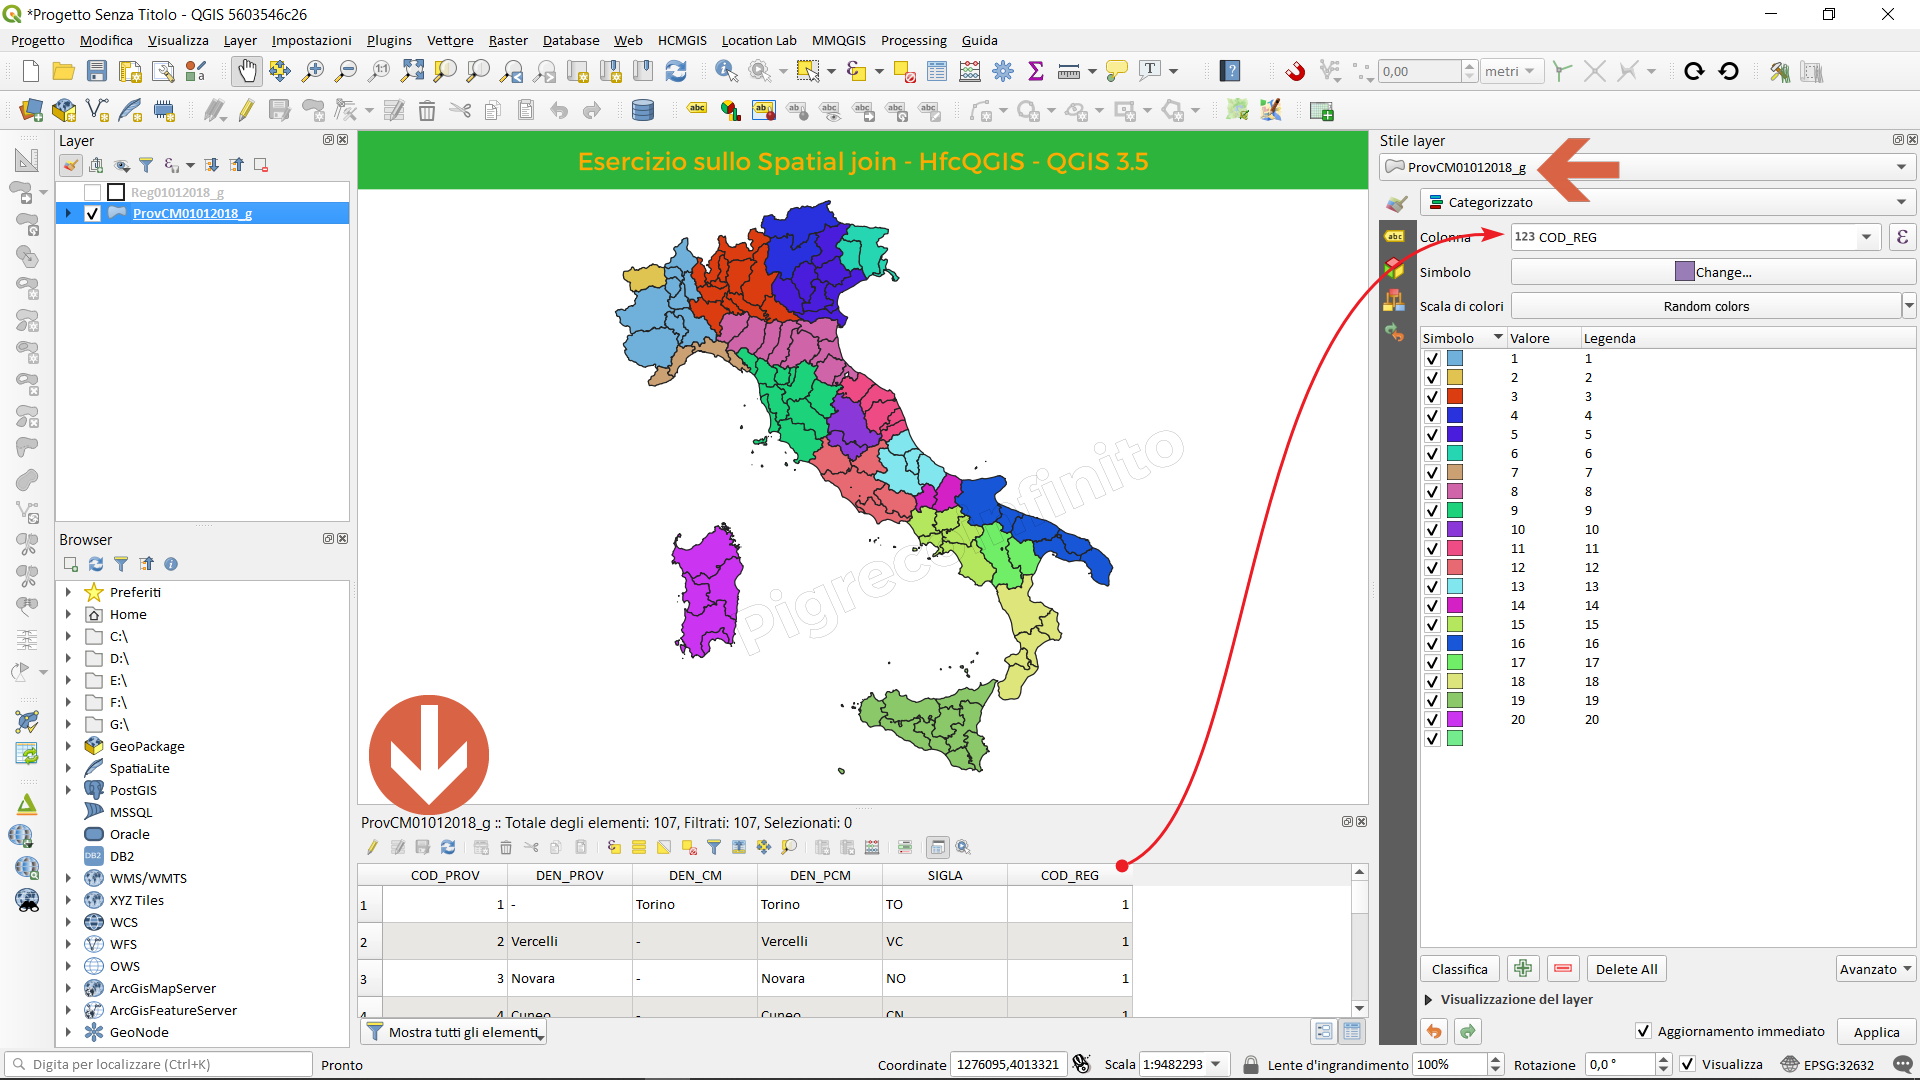Toggle the Visualizza render checkbox
Screen dimensions: 1920x1080
pos(1688,1064)
